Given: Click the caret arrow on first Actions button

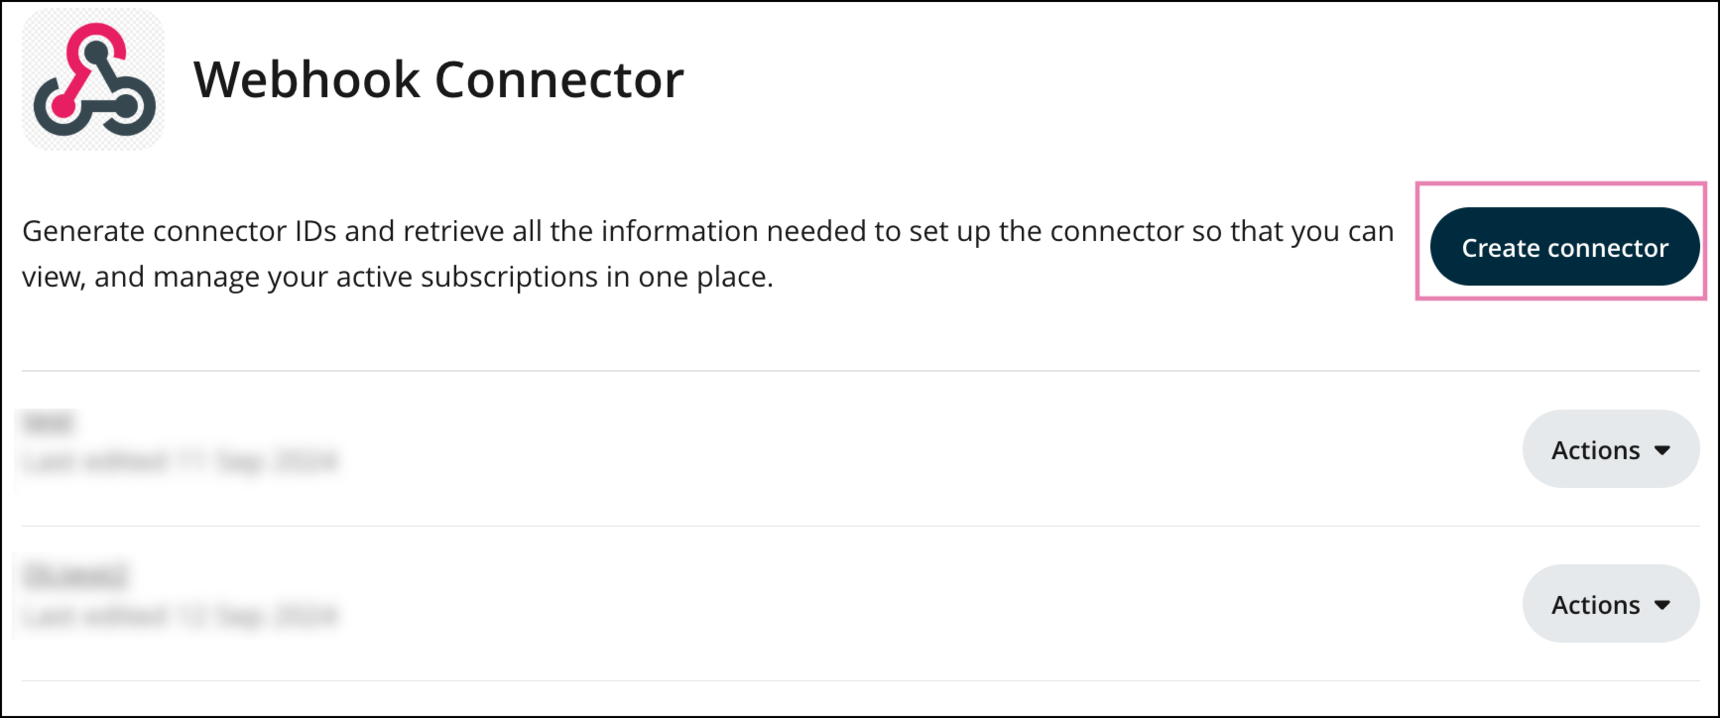Looking at the screenshot, I should coord(1662,450).
